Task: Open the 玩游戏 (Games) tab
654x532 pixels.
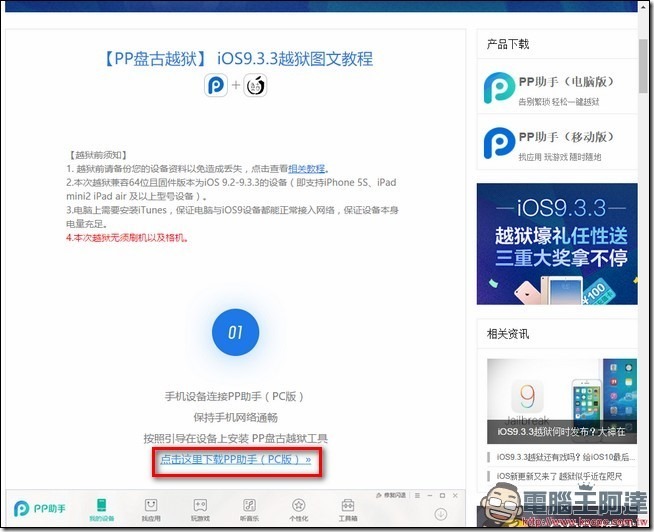Action: [x=200, y=510]
